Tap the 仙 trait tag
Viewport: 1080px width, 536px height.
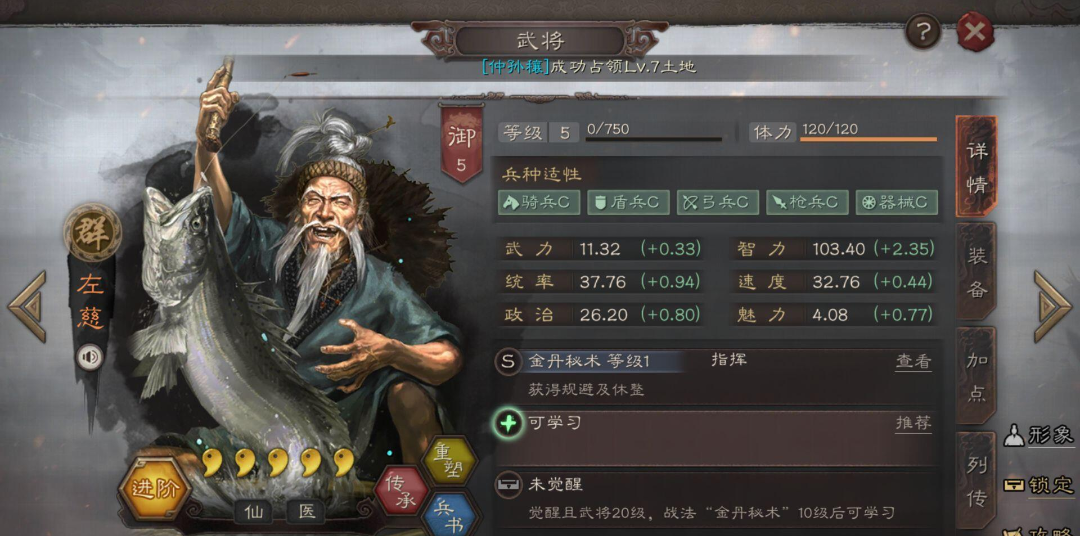pyautogui.click(x=253, y=511)
